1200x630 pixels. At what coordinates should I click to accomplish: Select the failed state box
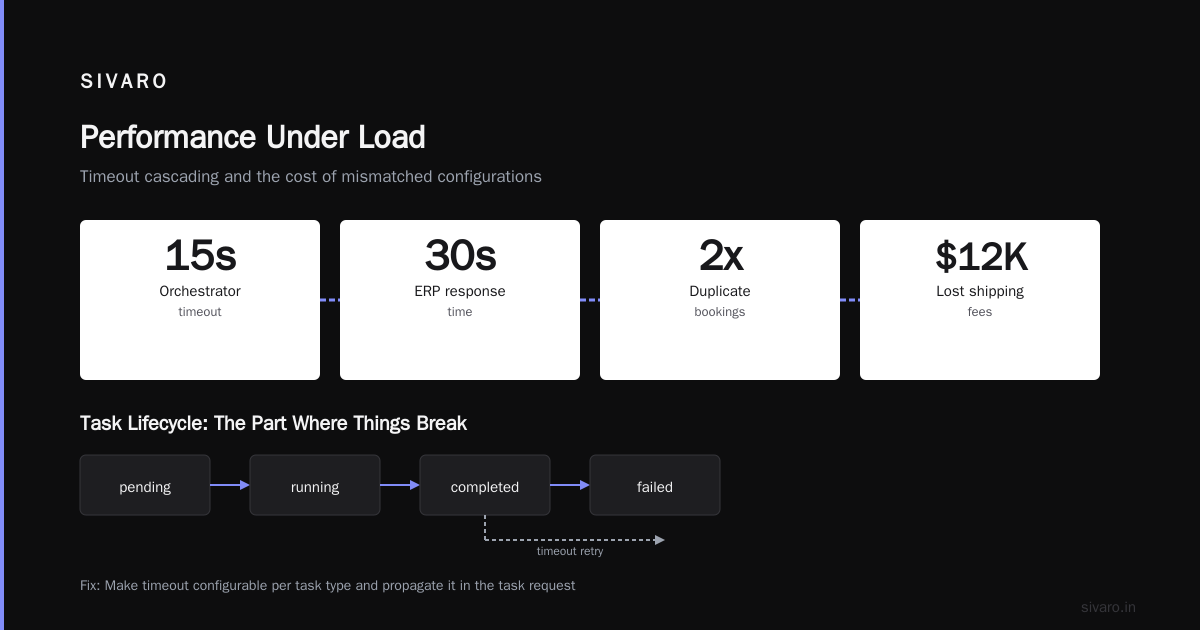point(655,485)
